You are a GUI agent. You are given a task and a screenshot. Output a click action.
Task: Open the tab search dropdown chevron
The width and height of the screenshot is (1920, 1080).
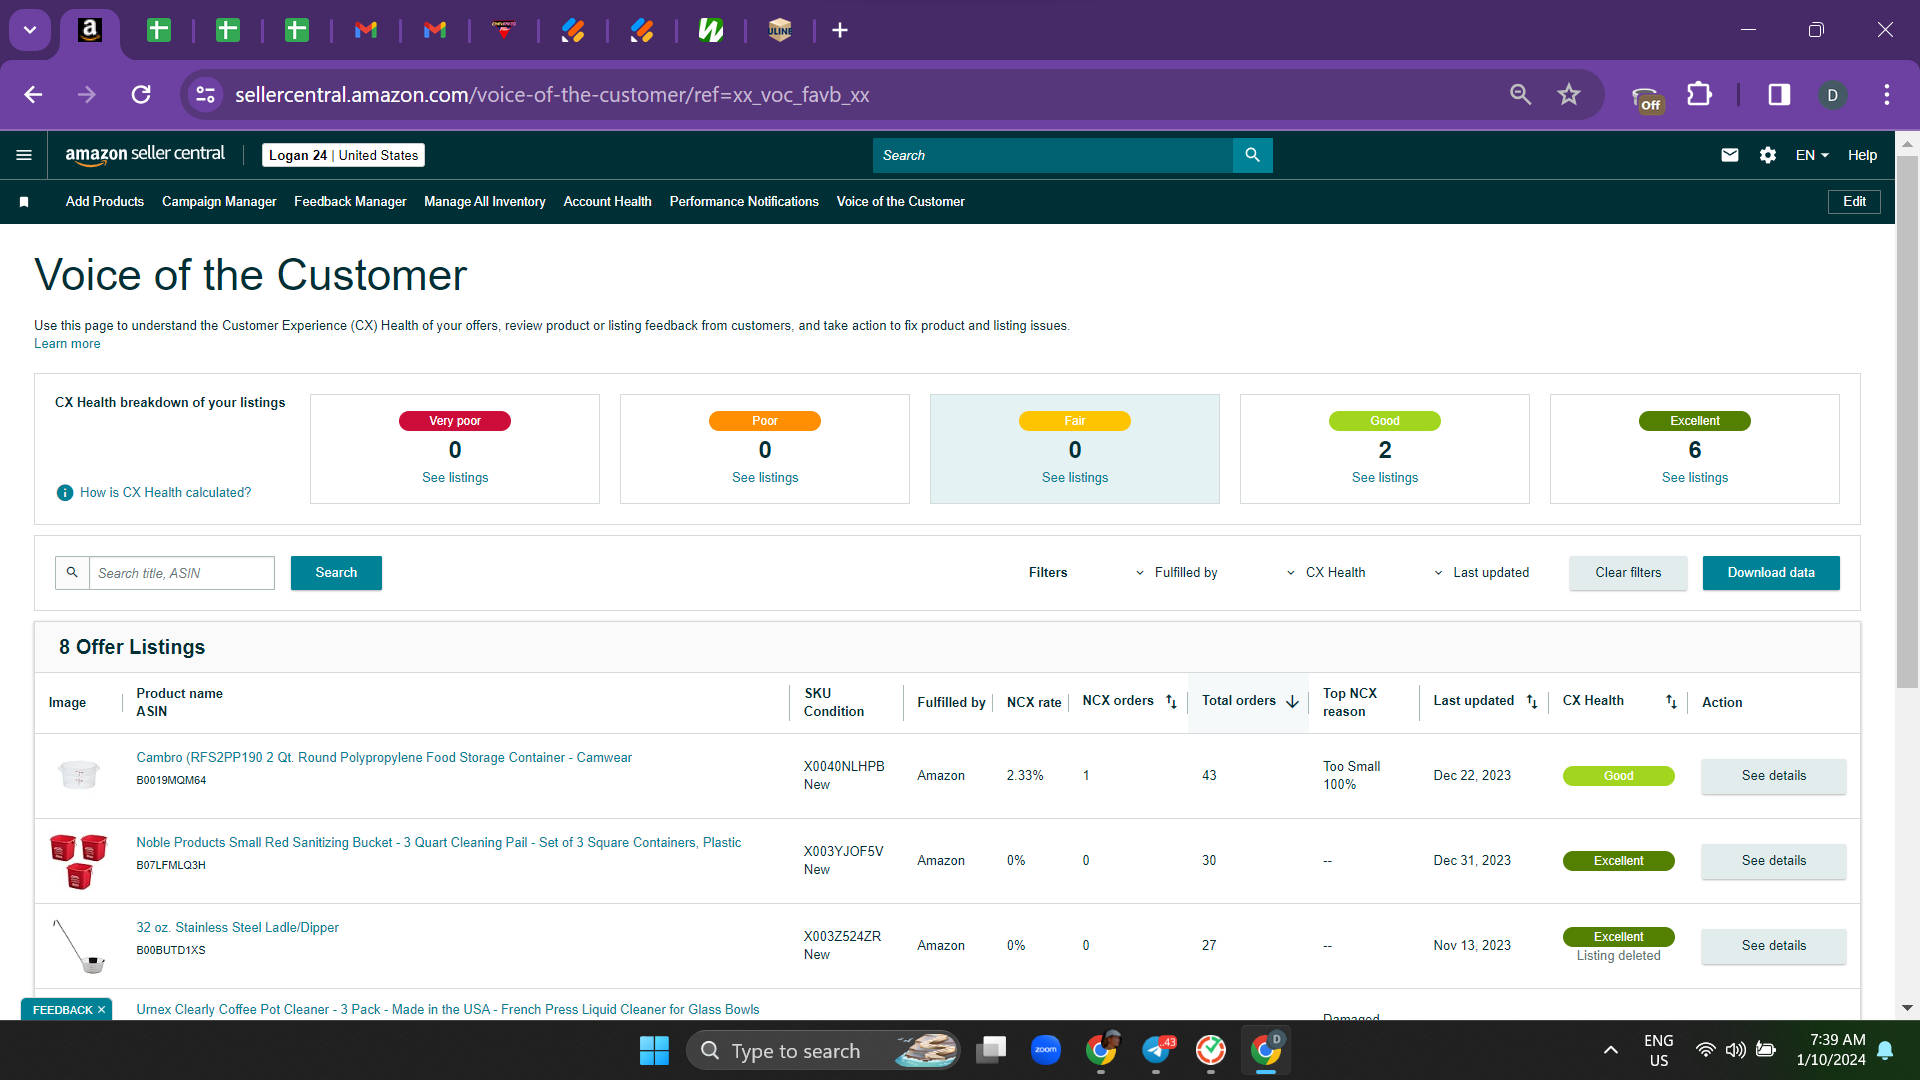pos(30,30)
